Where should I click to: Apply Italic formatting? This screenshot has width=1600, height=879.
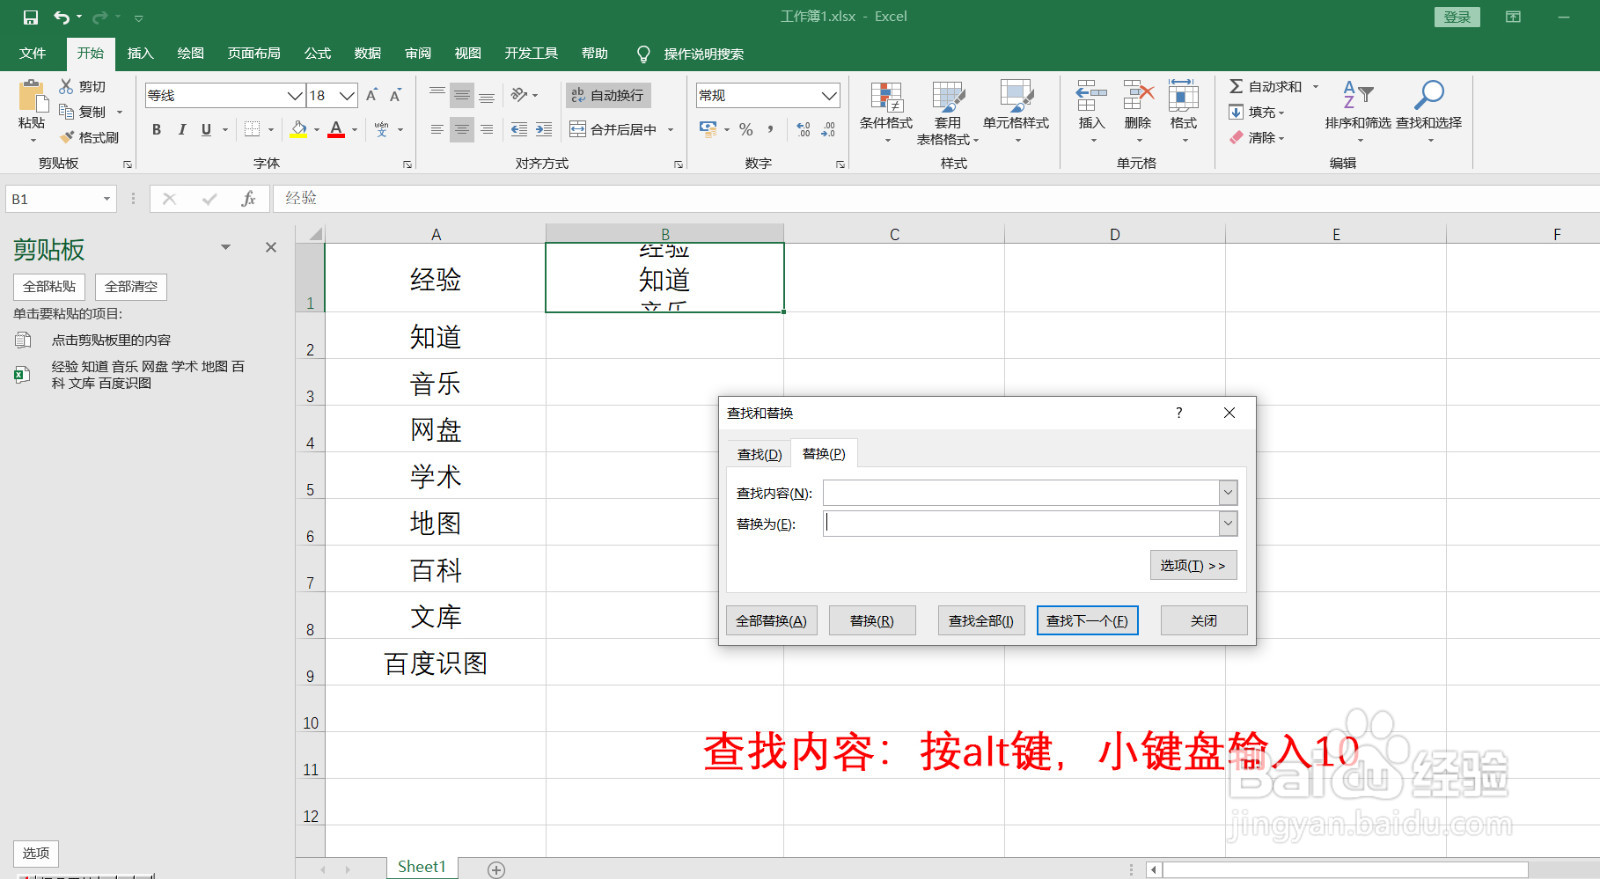pos(181,129)
